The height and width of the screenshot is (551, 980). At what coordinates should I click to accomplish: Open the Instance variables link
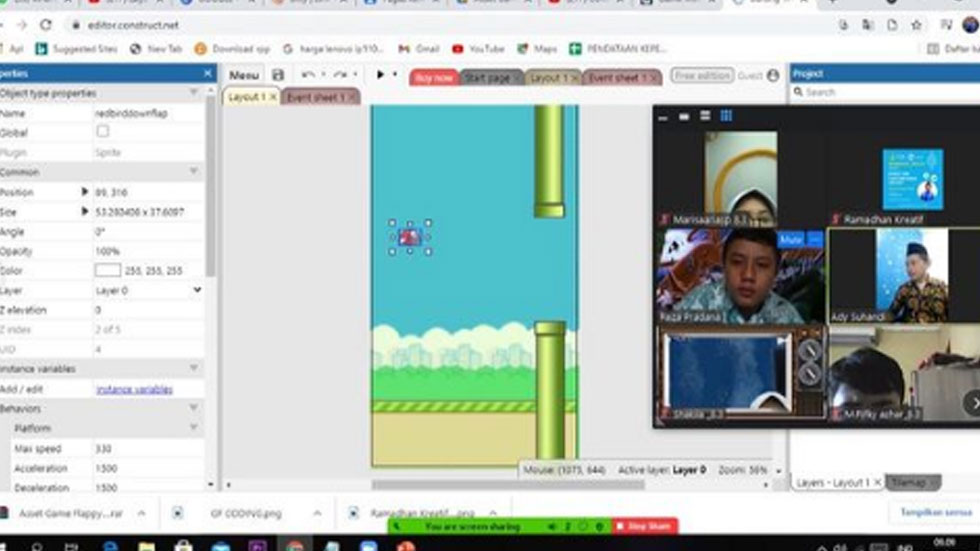tap(134, 389)
